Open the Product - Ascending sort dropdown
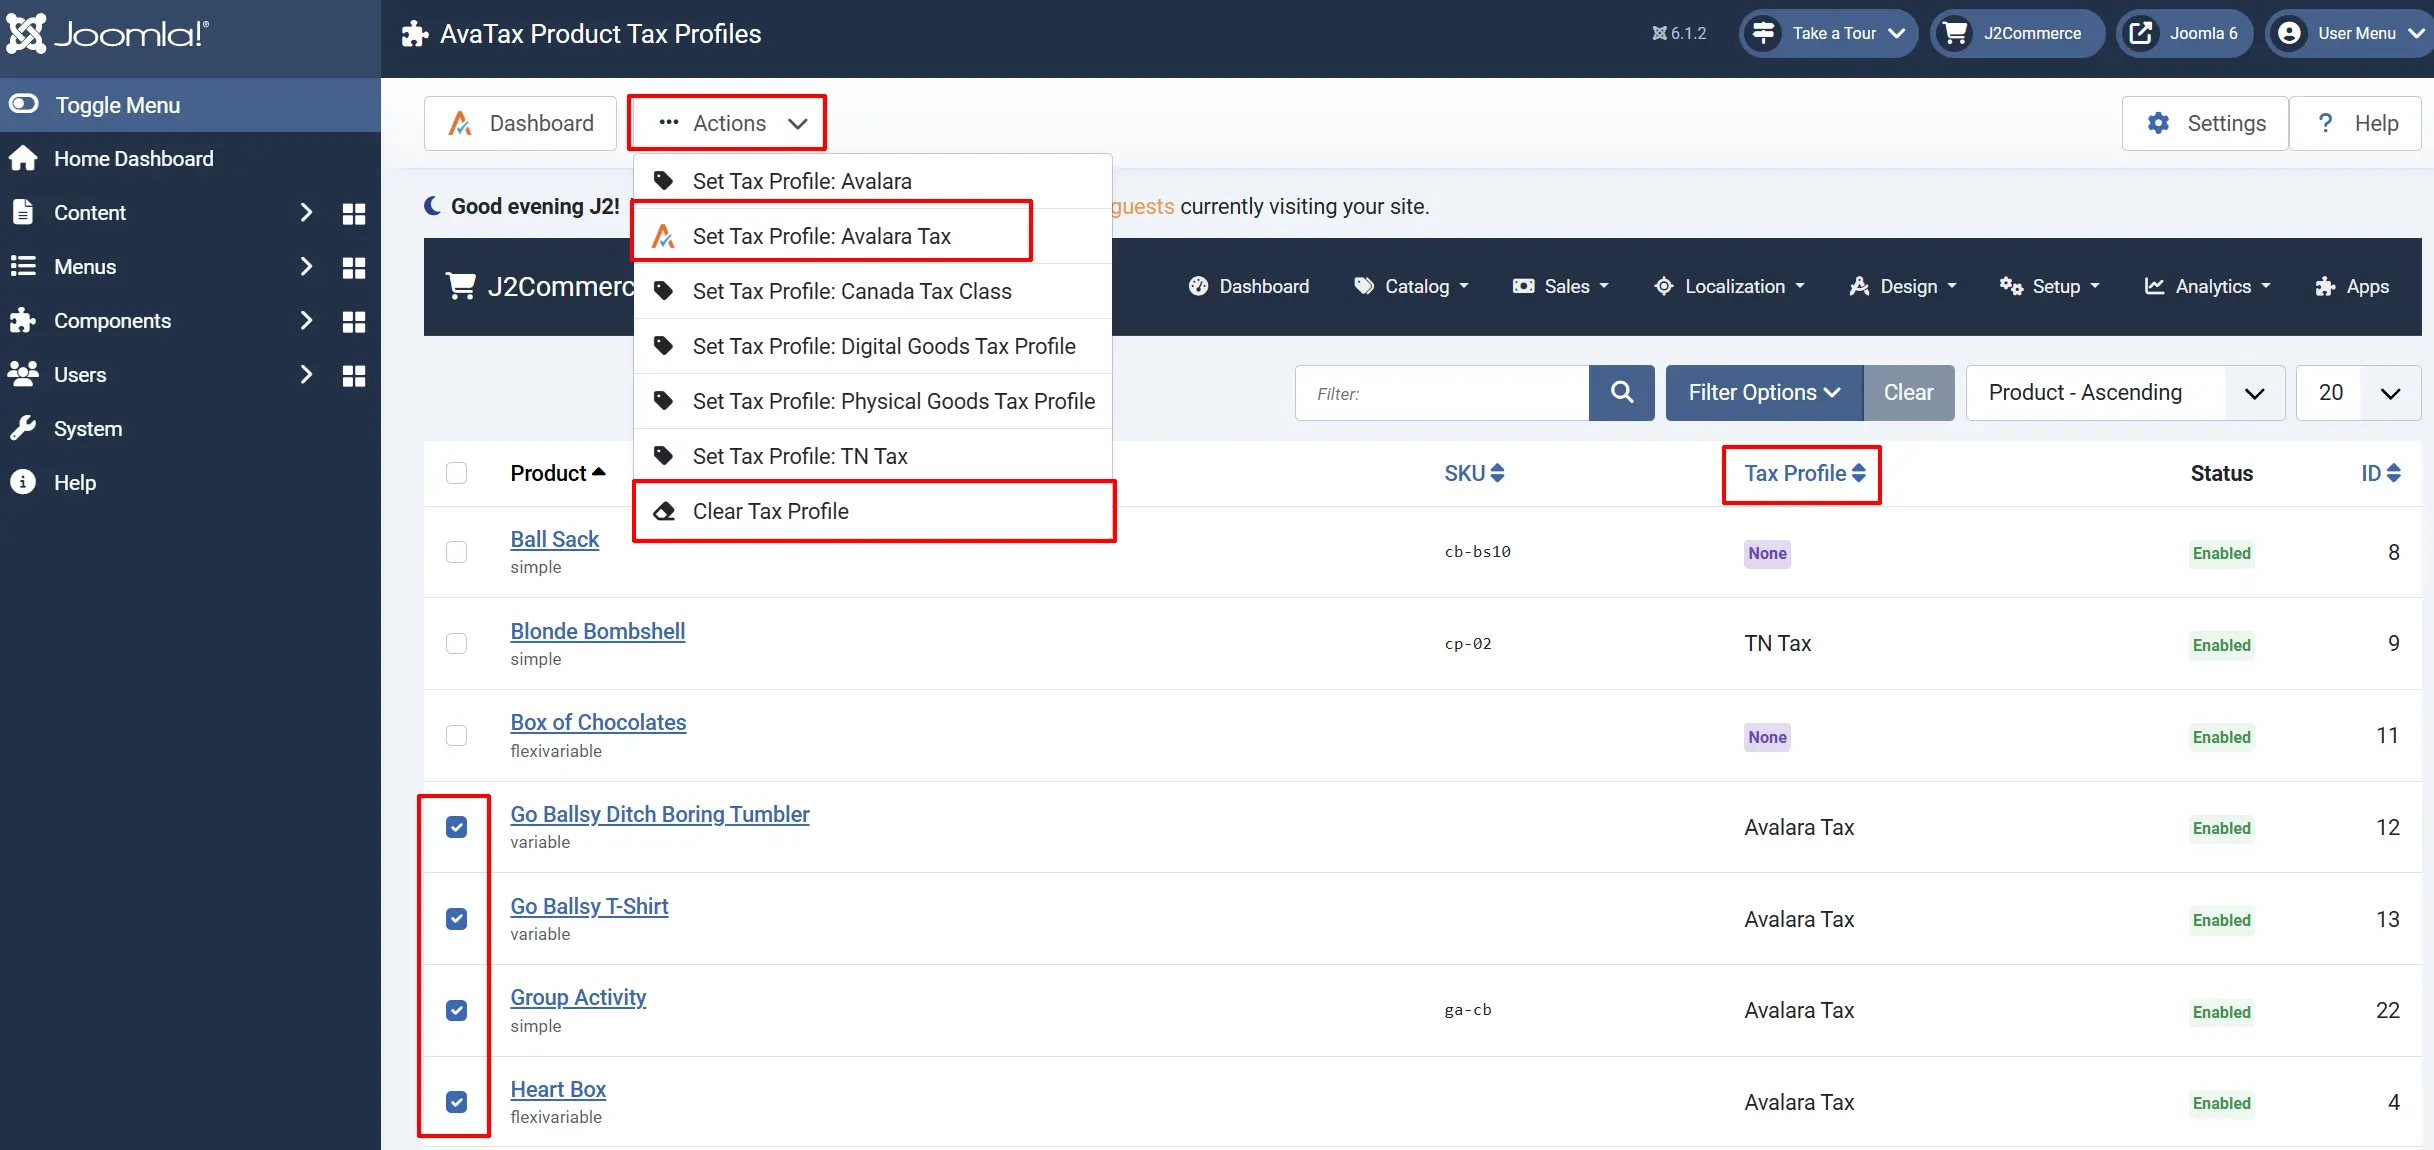2434x1150 pixels. (2125, 393)
